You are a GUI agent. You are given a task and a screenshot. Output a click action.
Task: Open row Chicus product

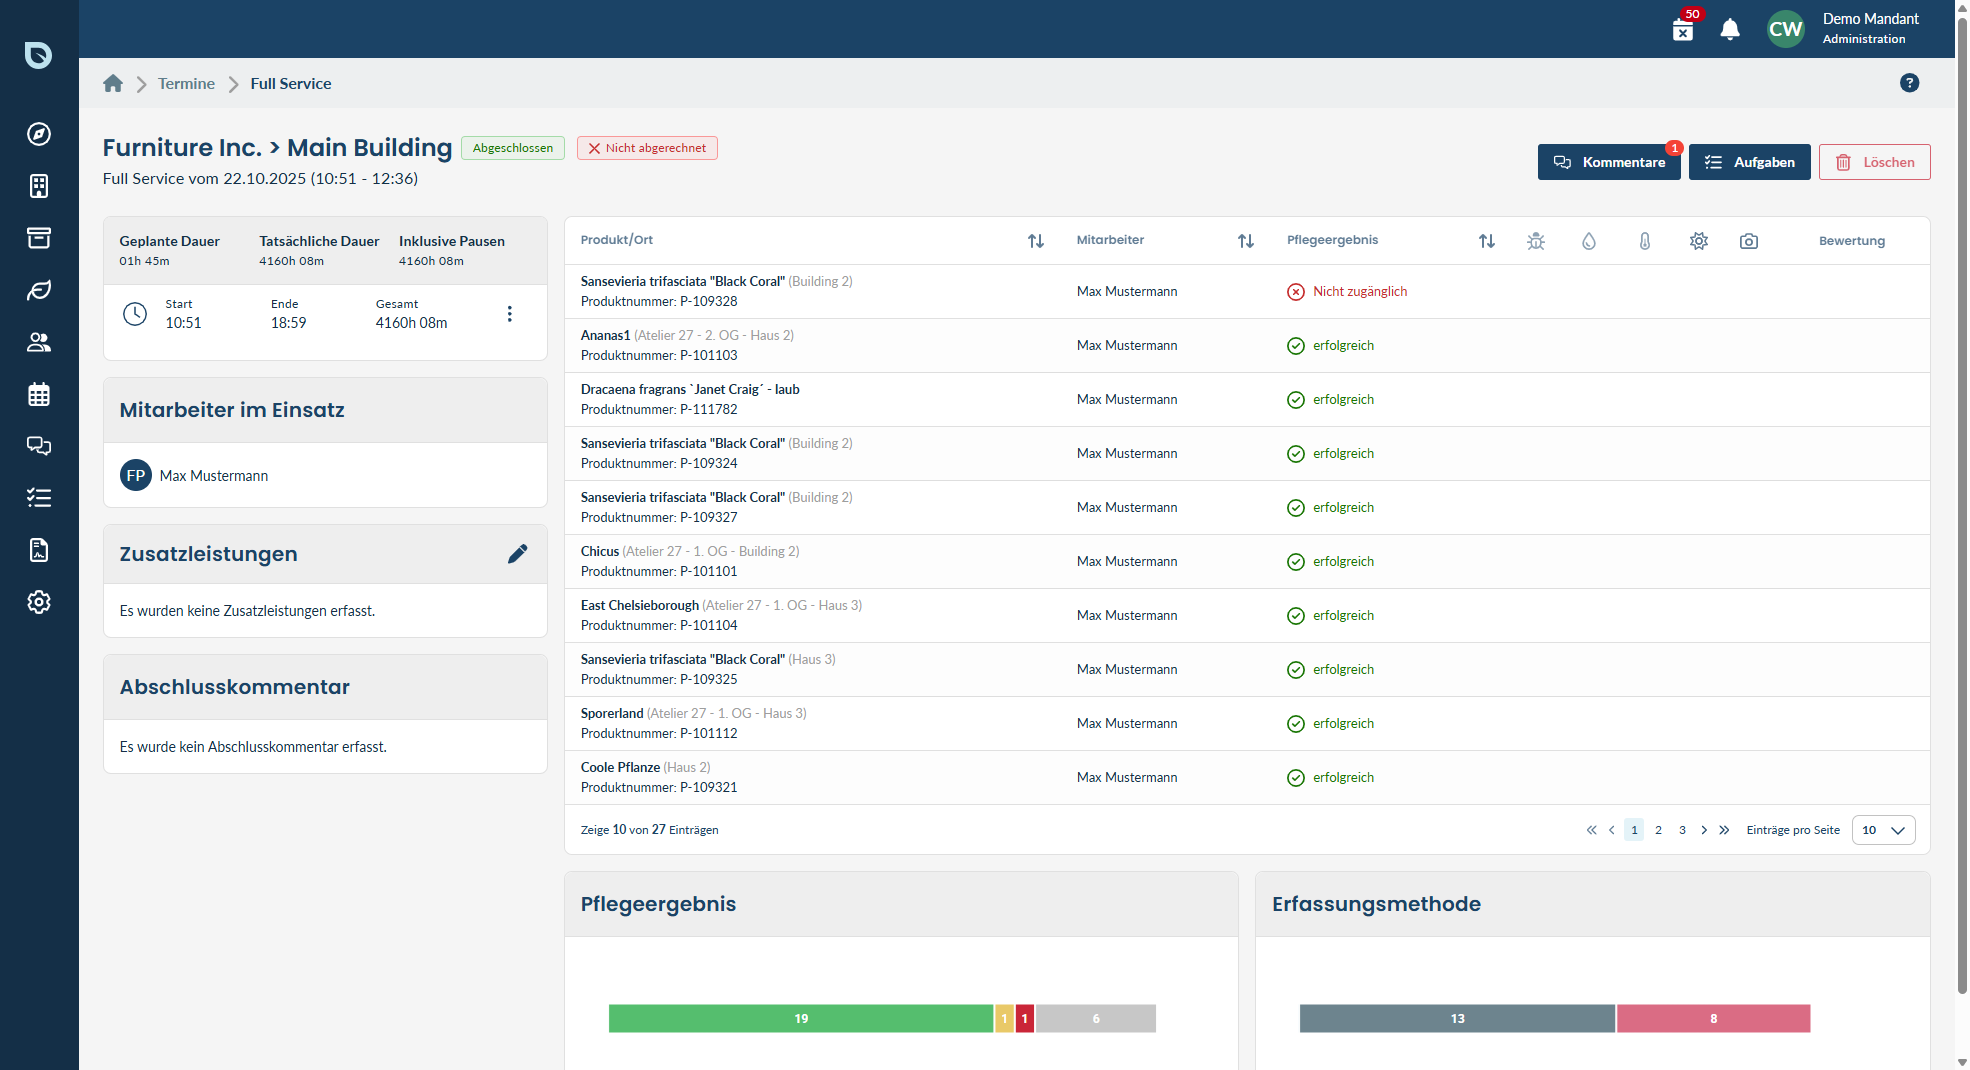[1247, 562]
